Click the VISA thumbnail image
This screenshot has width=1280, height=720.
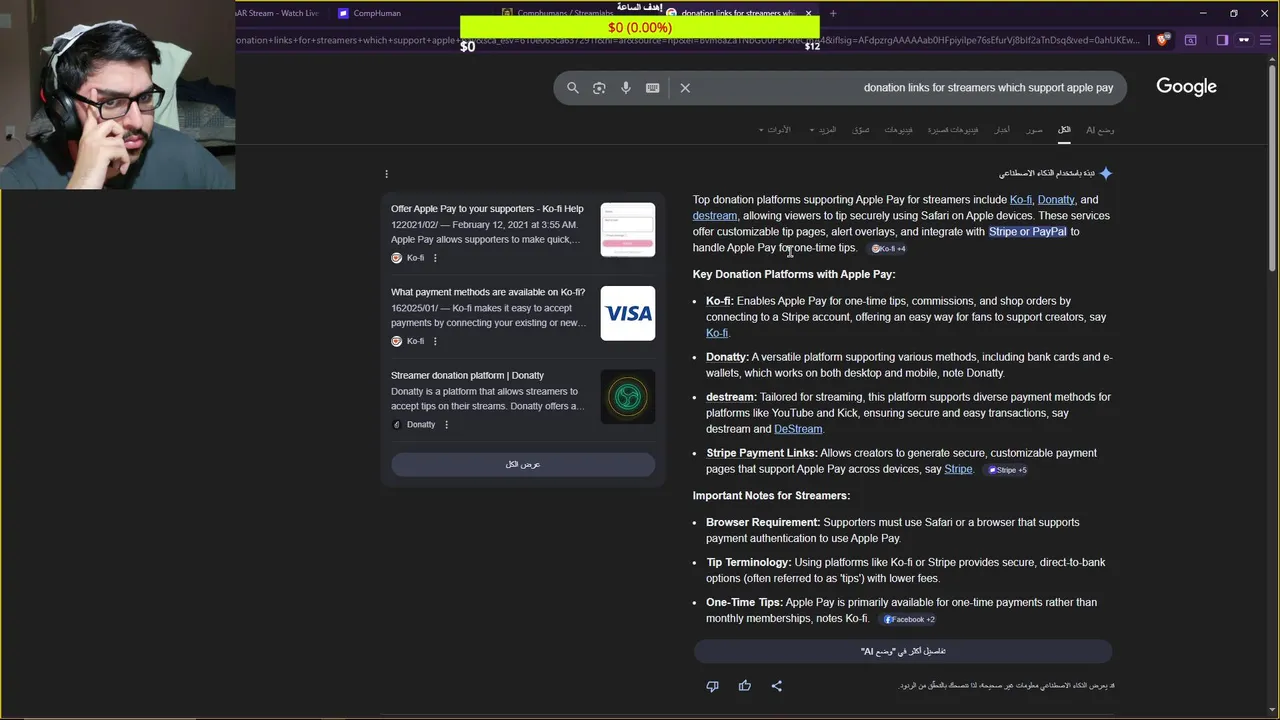pyautogui.click(x=628, y=313)
